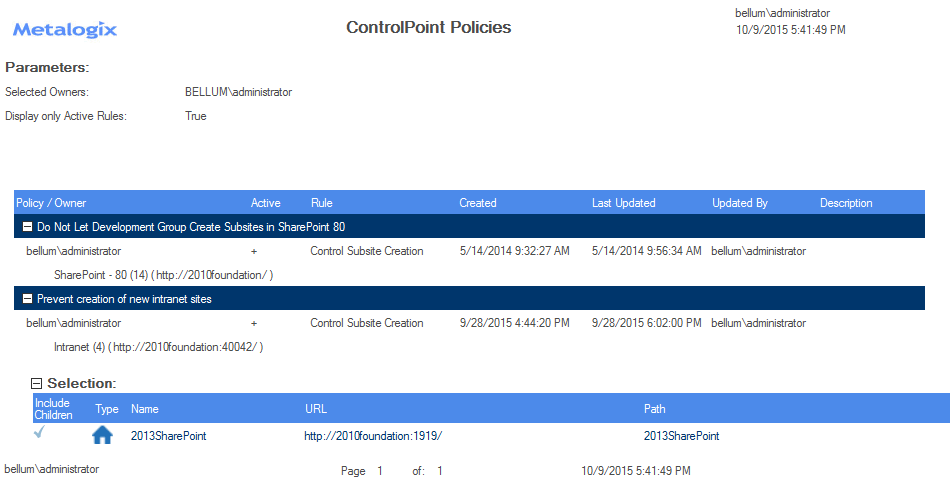Click the 'Display only Active Rules:' label
Viewport: 950px width, 493px height.
(66, 116)
